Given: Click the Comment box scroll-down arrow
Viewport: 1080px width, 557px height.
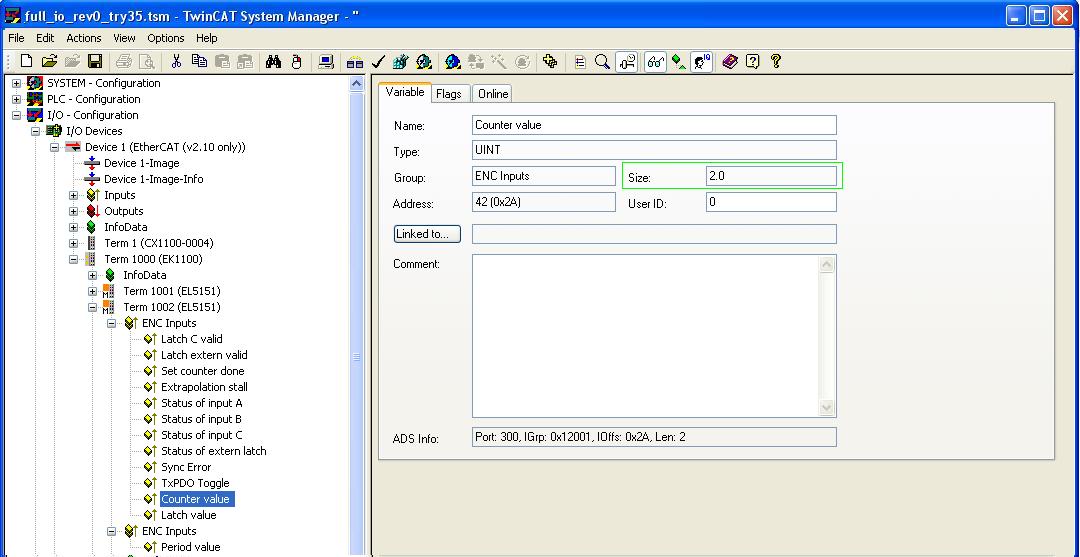Looking at the screenshot, I should (827, 408).
